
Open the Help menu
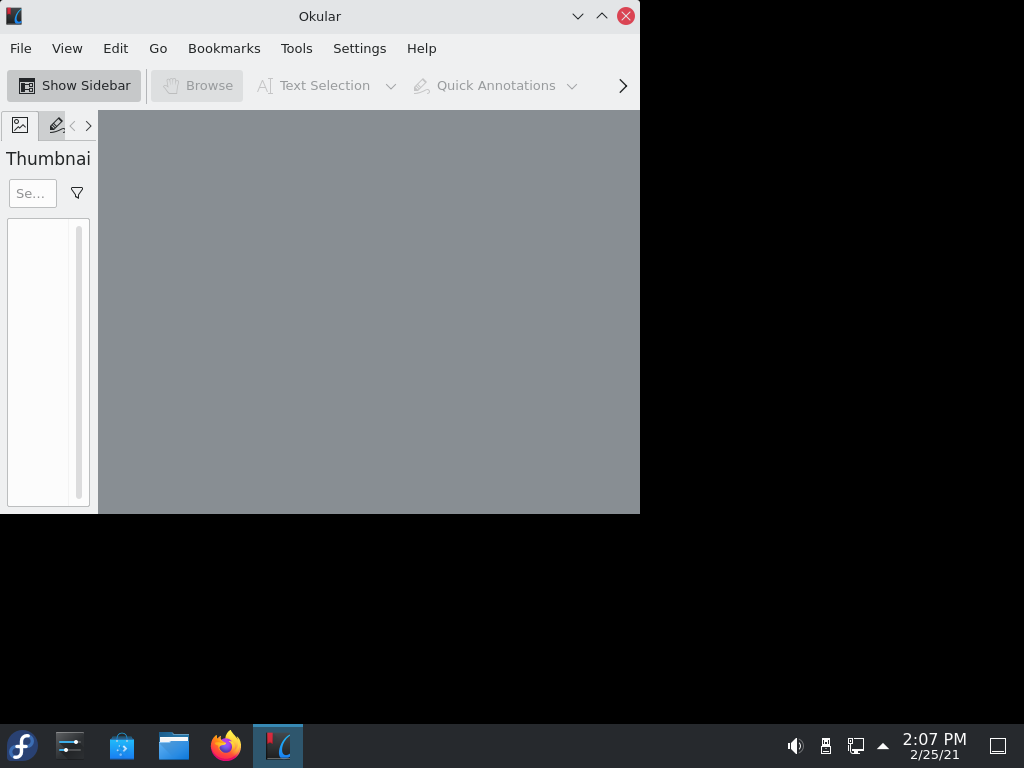(x=421, y=49)
